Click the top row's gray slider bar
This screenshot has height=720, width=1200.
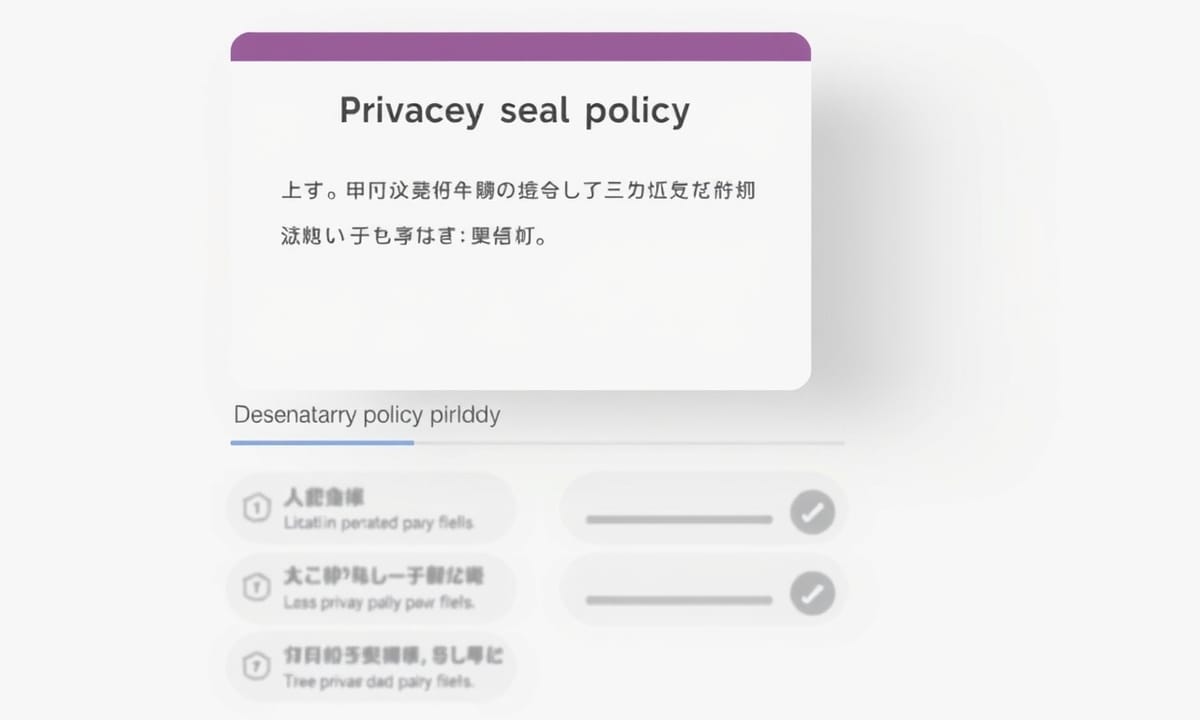[x=679, y=519]
